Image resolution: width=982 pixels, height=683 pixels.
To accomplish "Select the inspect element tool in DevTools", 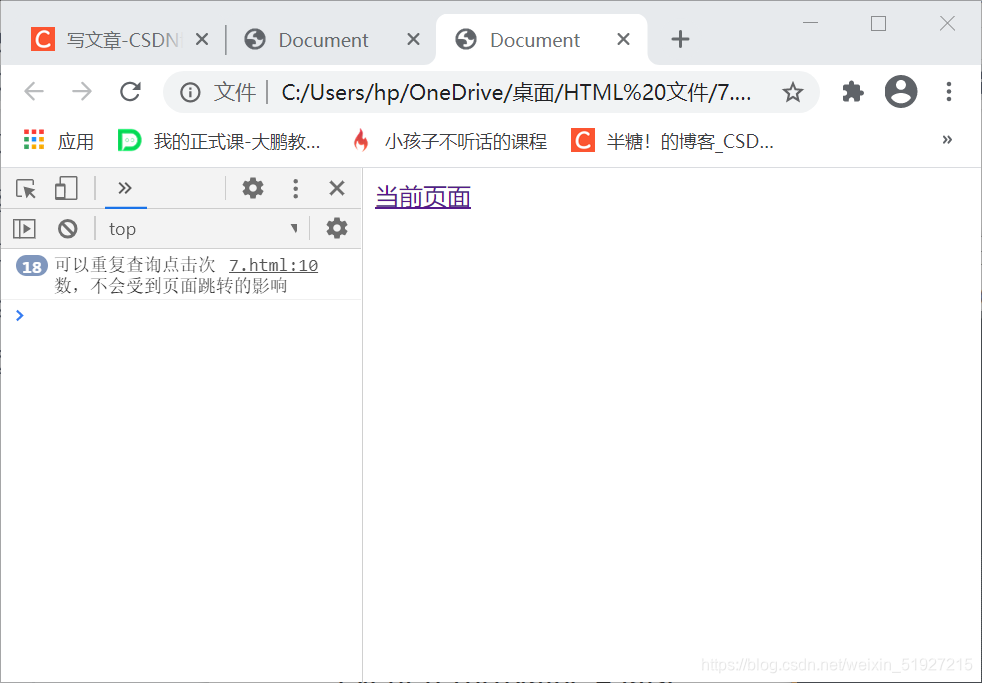I will click(25, 188).
